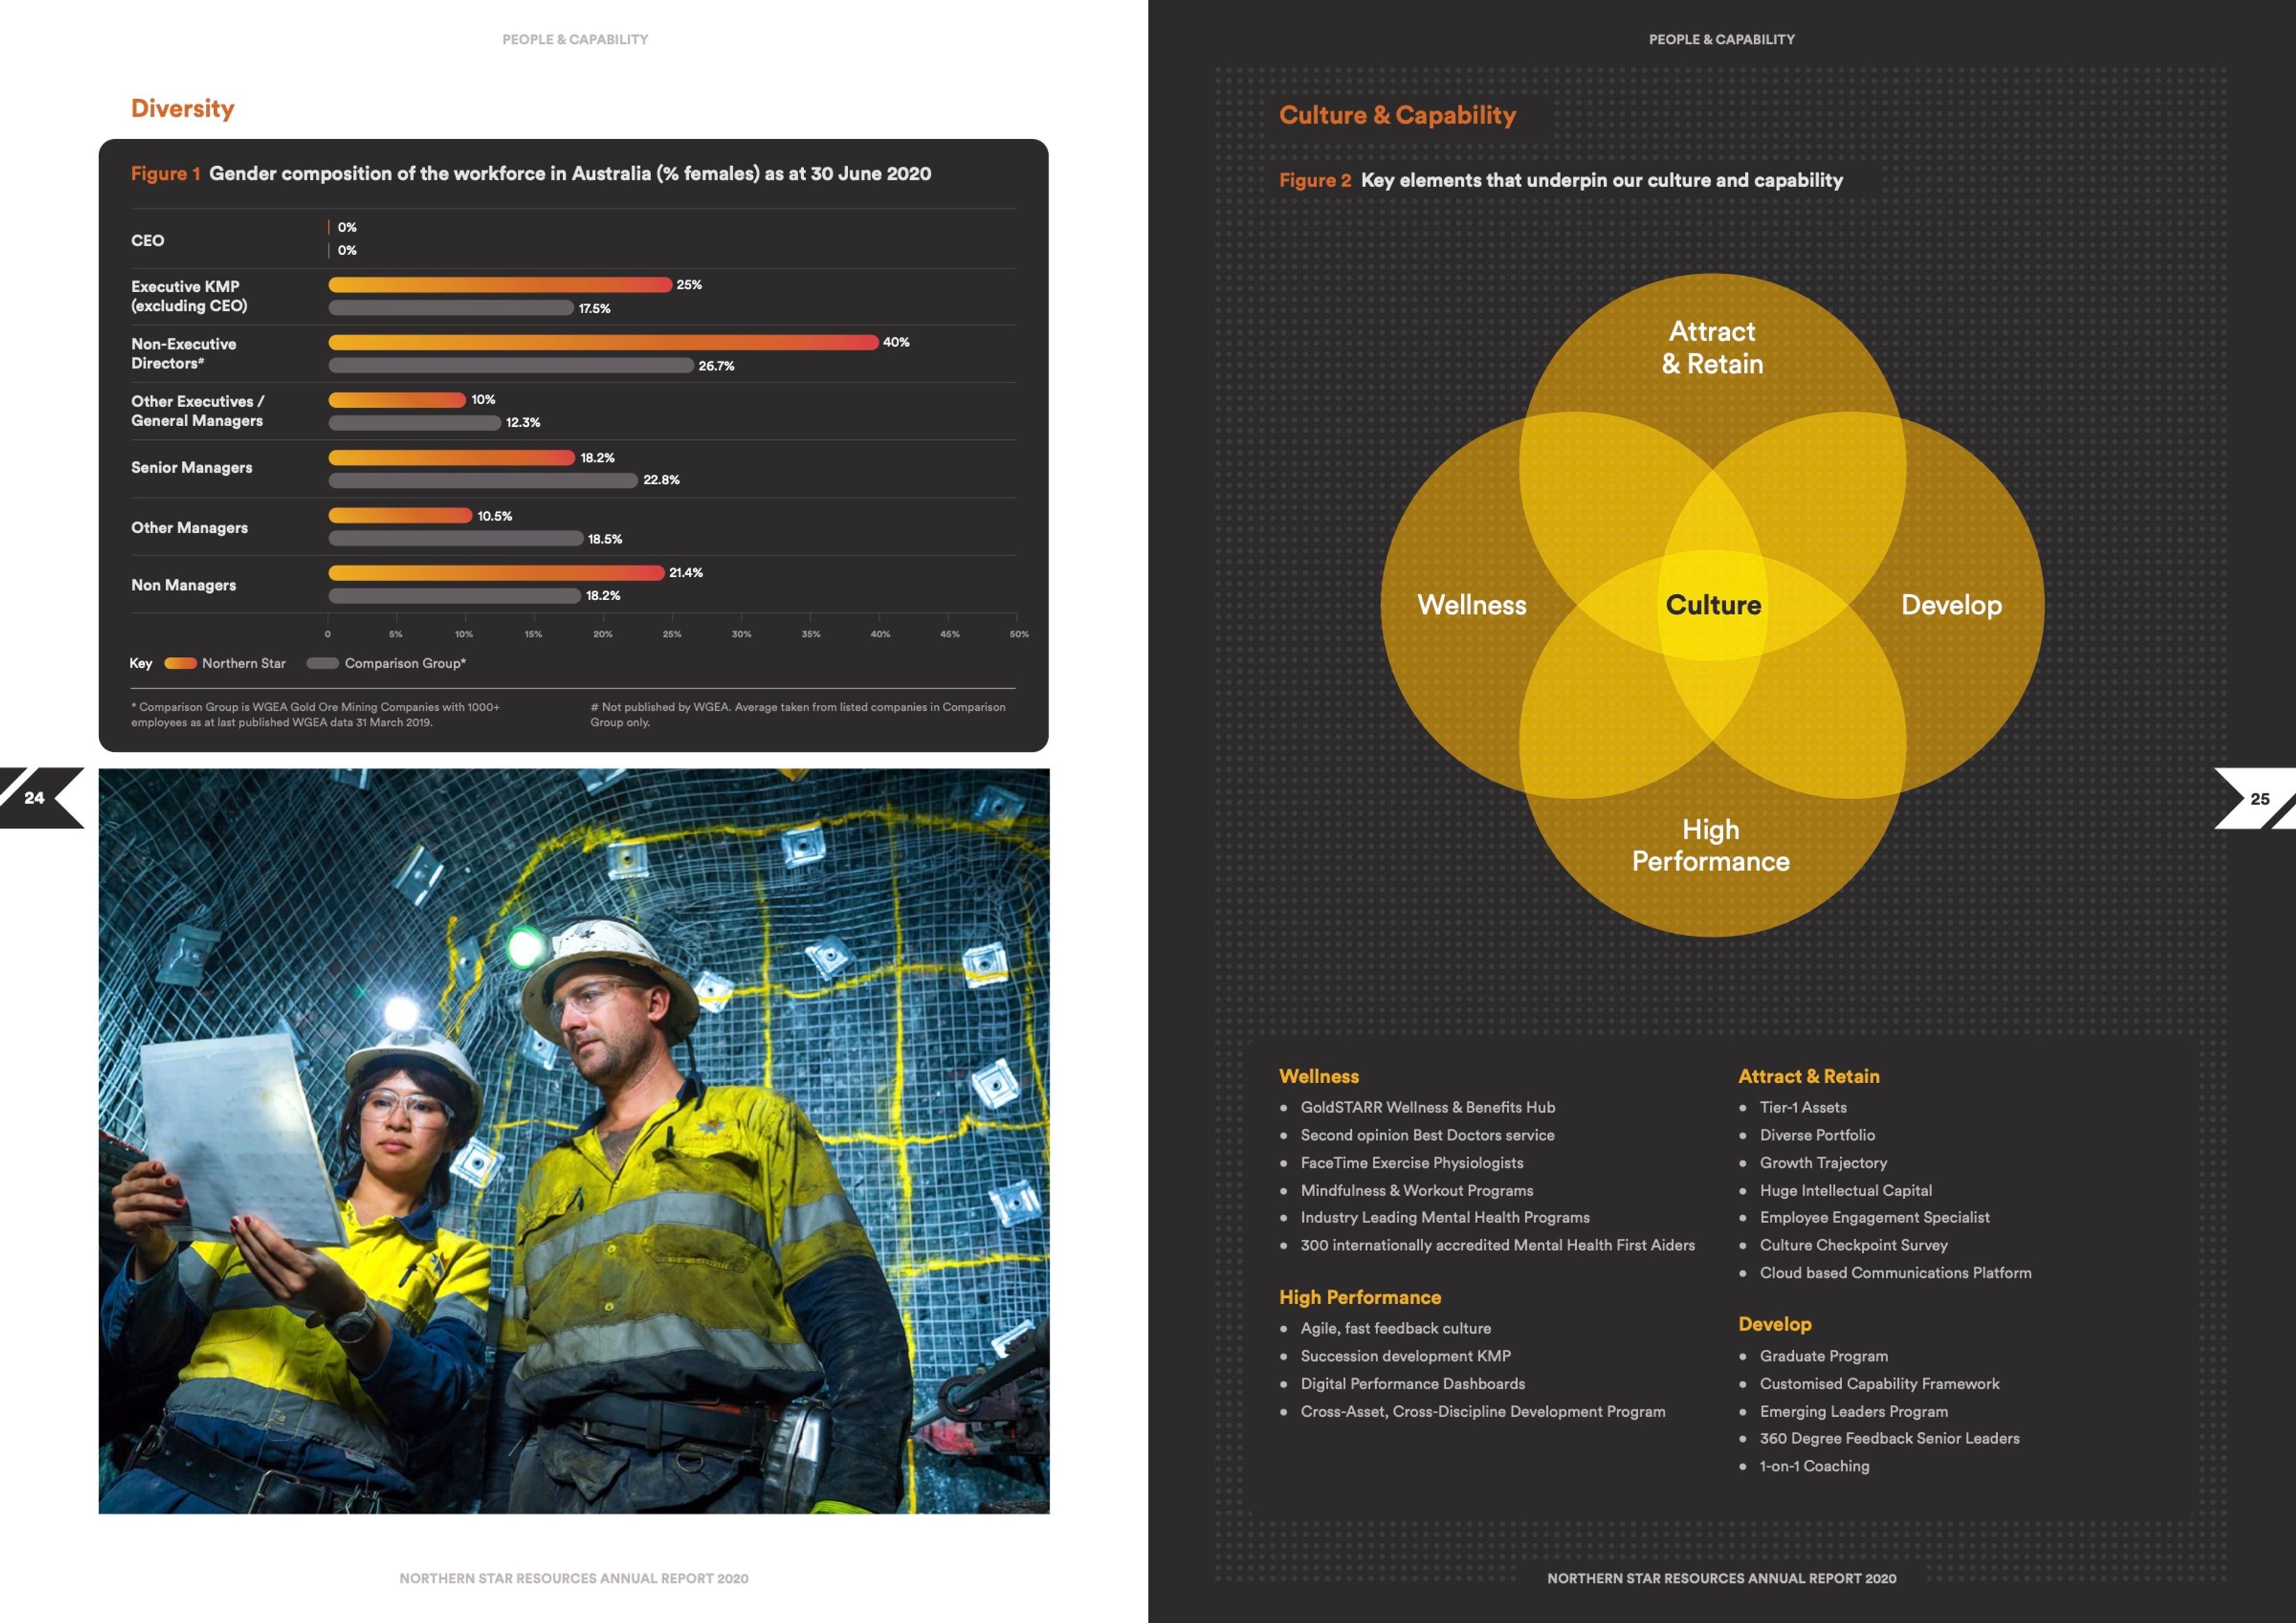Click '1-on-1 Coaching' bullet
Image resolution: width=2296 pixels, height=1623 pixels.
pos(1815,1467)
